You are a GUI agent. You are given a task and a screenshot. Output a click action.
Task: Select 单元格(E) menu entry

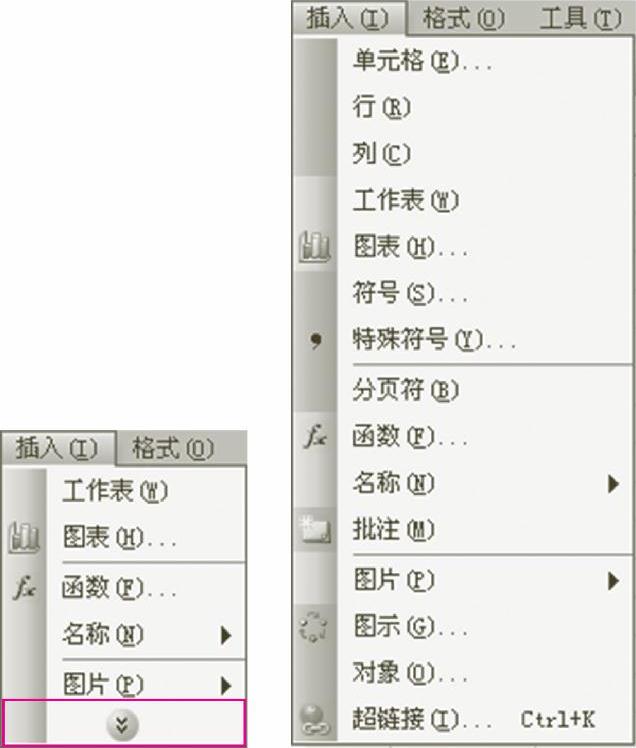[486, 61]
